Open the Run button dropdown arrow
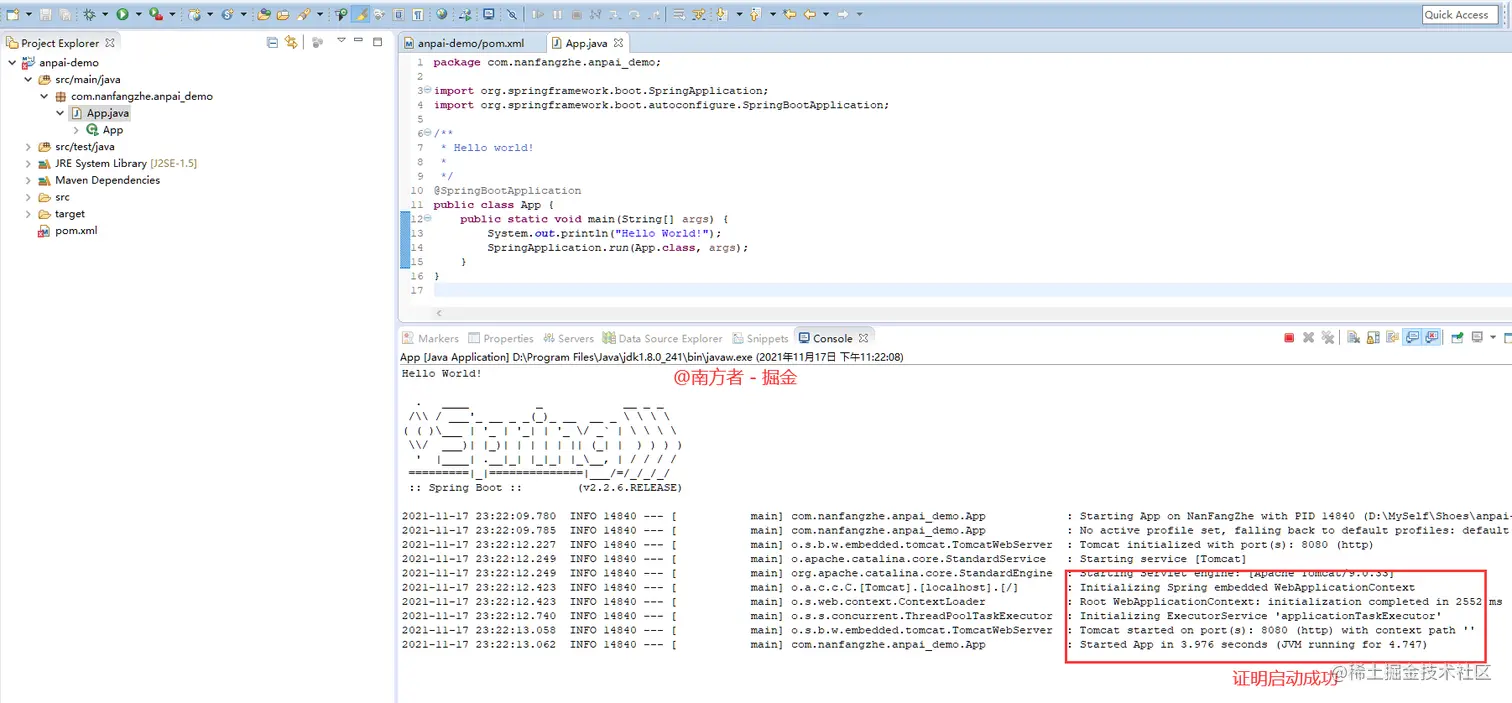This screenshot has height=703, width=1512. tap(138, 14)
